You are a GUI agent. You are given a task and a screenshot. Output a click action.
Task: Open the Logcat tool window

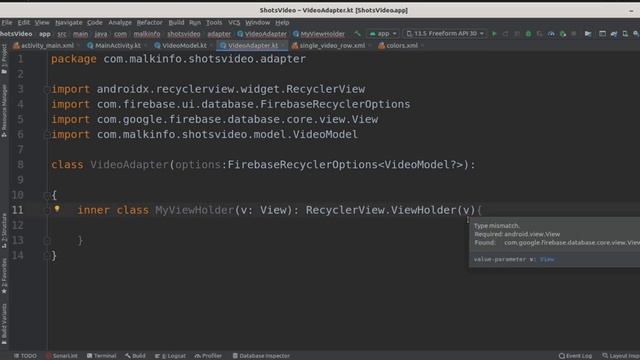(170, 356)
